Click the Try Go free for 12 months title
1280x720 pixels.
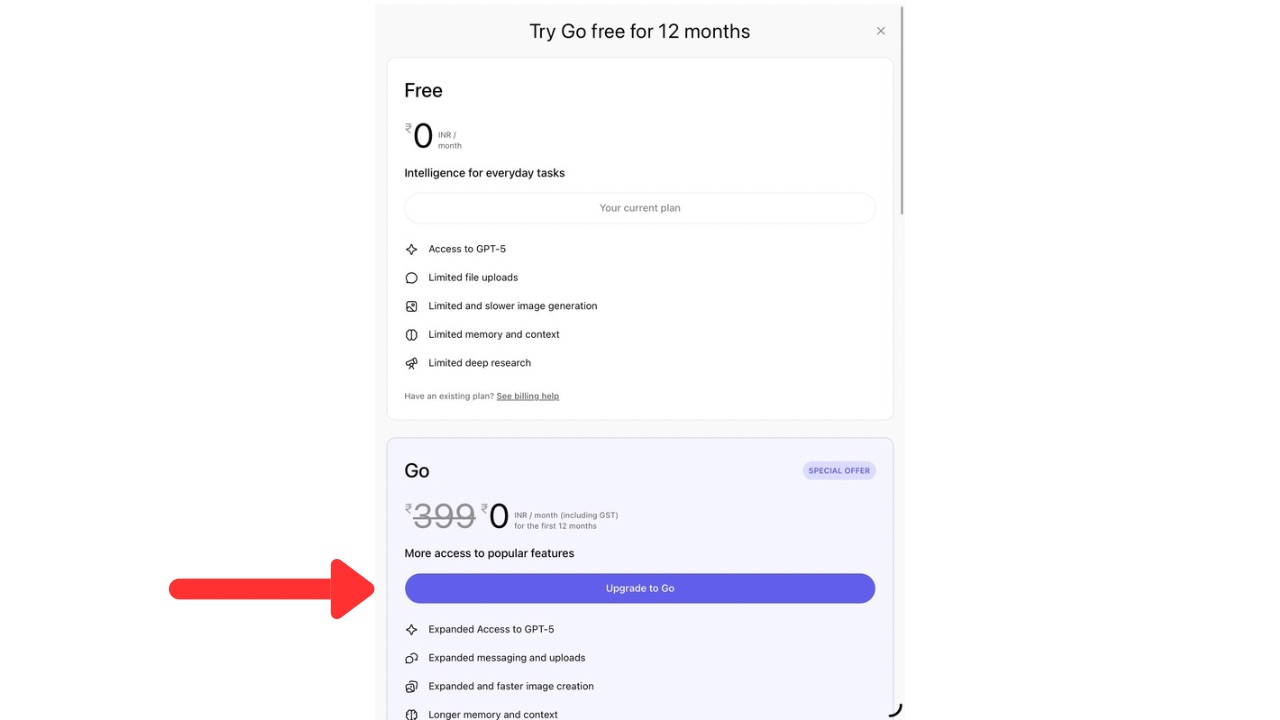639,31
